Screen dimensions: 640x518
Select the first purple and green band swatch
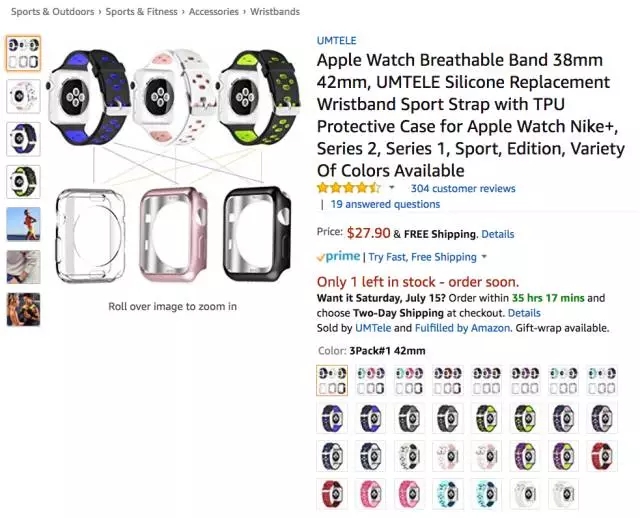pyautogui.click(x=524, y=456)
